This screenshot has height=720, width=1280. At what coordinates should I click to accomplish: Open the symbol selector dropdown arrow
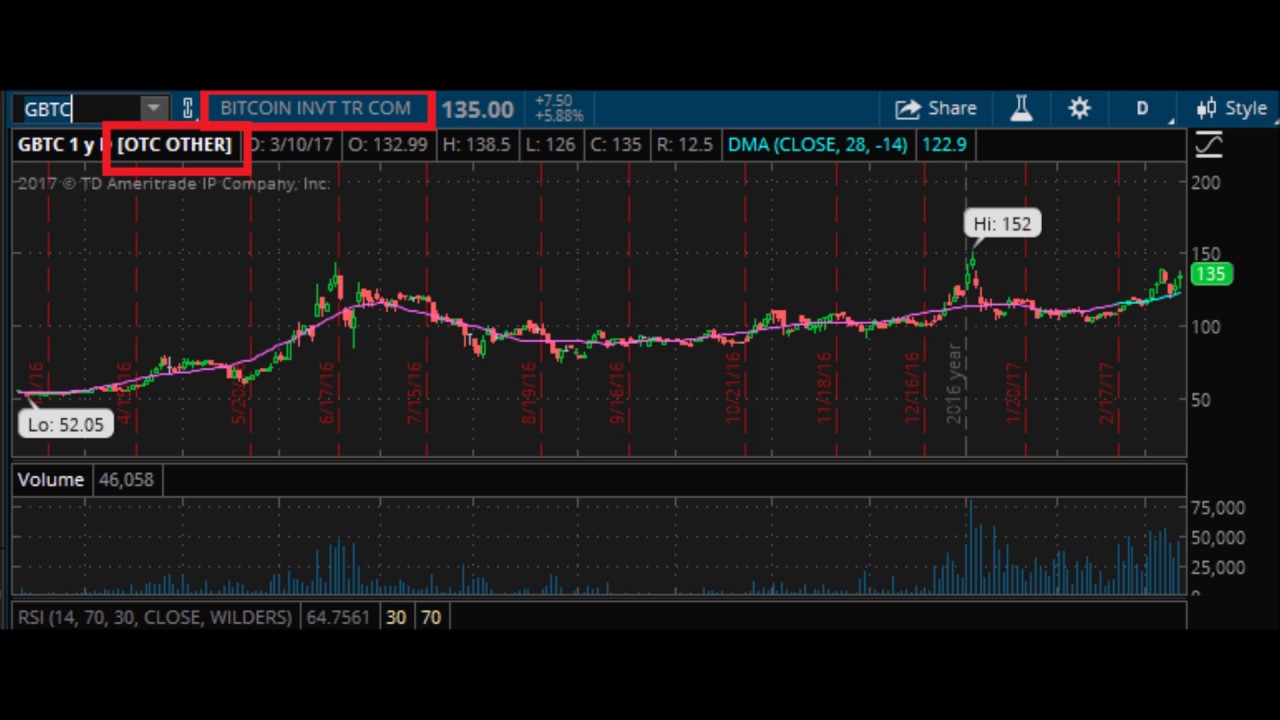pos(154,109)
